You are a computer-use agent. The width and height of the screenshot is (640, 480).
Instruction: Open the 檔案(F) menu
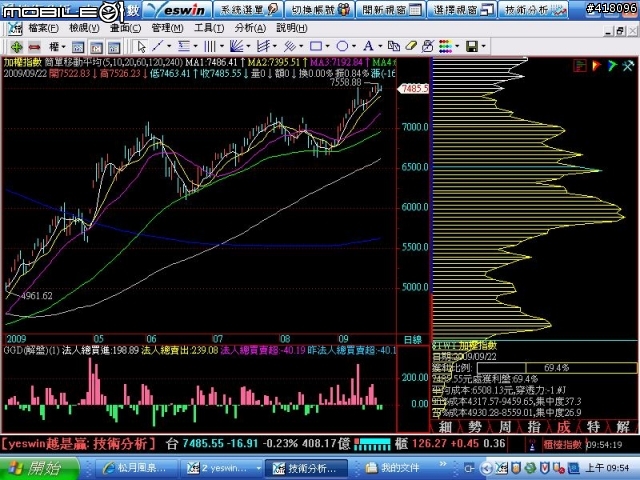click(43, 28)
